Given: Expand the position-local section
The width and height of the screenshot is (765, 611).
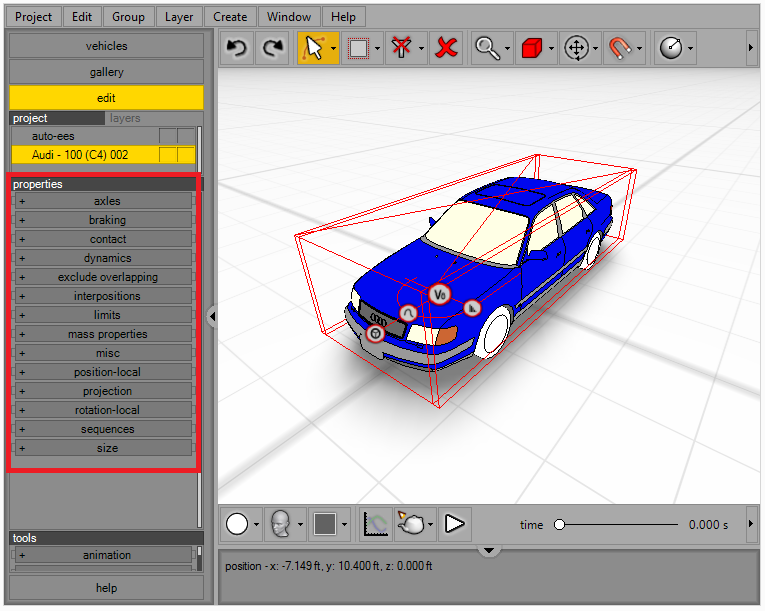Looking at the screenshot, I should pos(103,372).
